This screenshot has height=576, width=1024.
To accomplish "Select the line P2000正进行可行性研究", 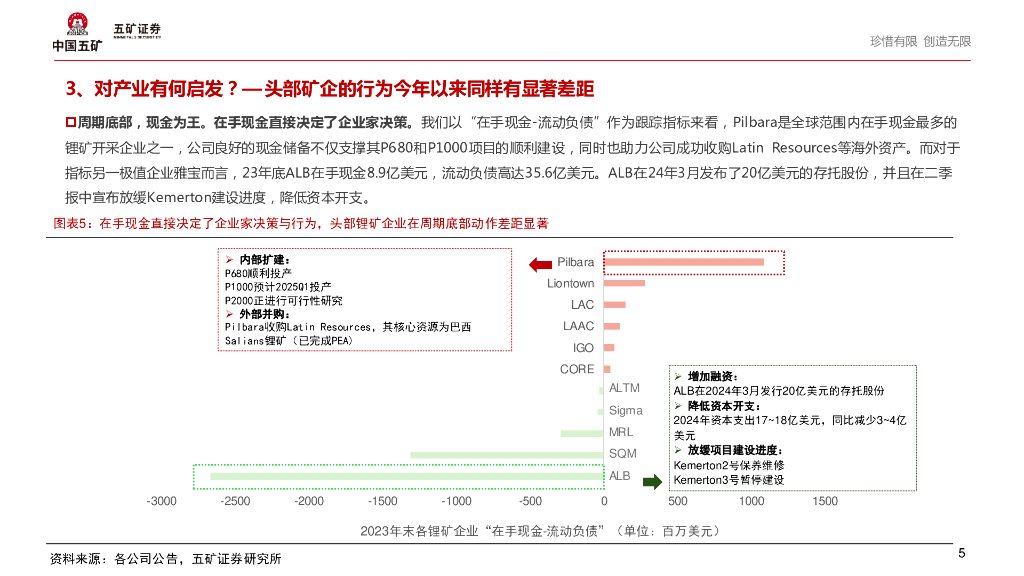I will pyautogui.click(x=283, y=300).
